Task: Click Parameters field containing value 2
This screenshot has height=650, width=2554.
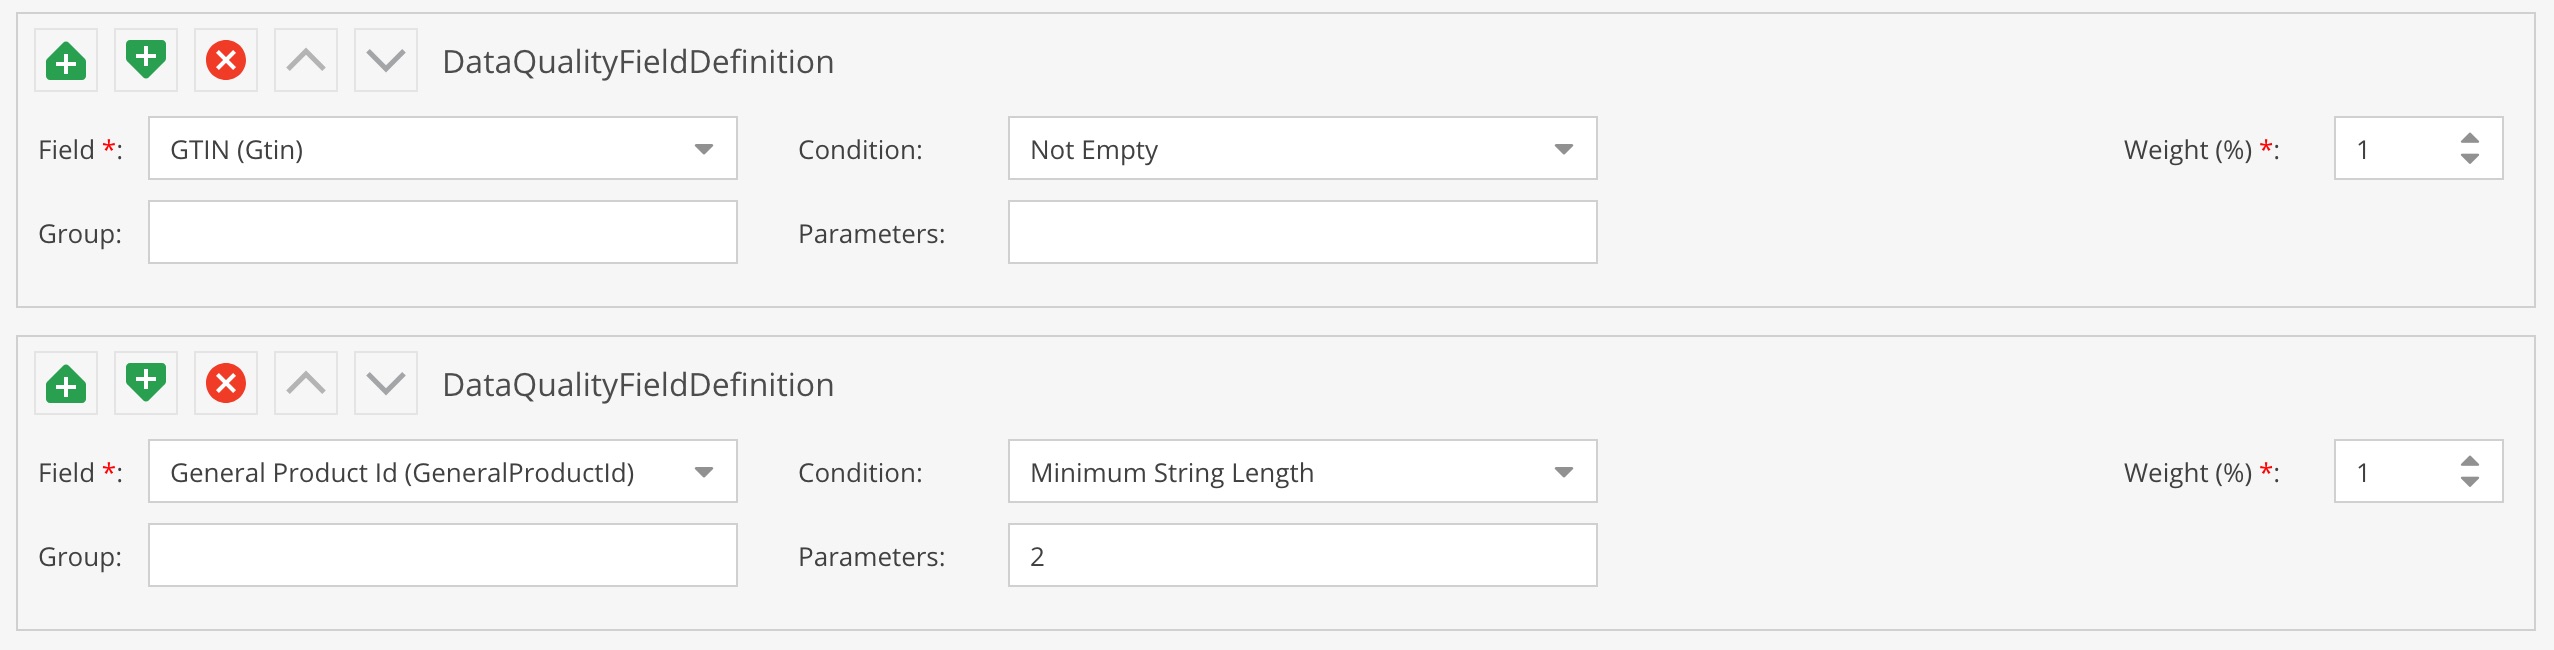Action: point(1303,556)
